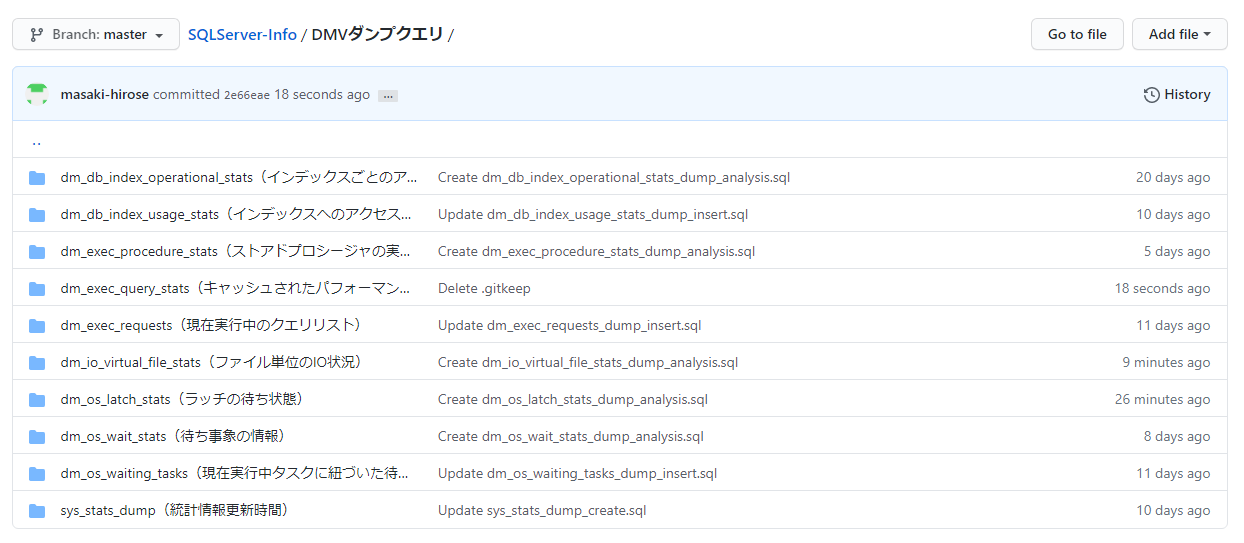Open the masaki-hirose author link

pyautogui.click(x=104, y=95)
